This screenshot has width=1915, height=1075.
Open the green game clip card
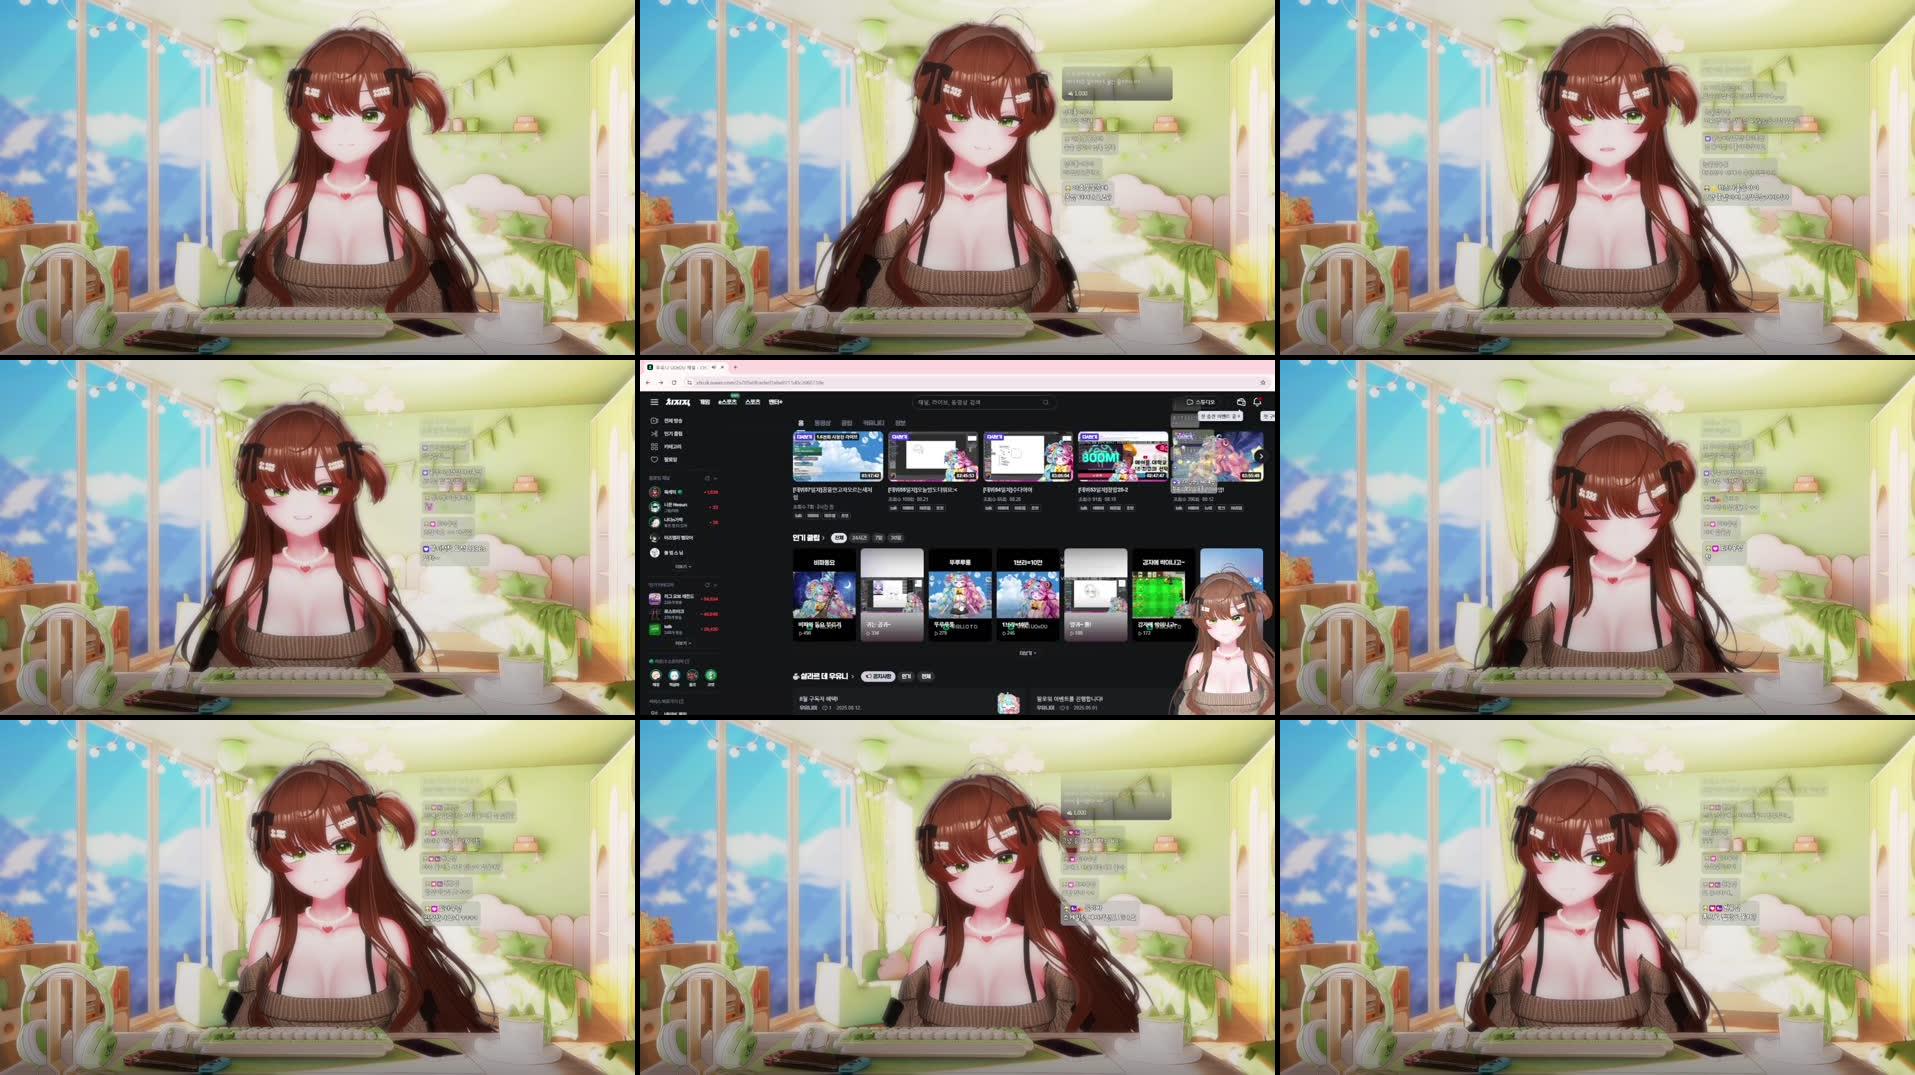pos(1163,594)
